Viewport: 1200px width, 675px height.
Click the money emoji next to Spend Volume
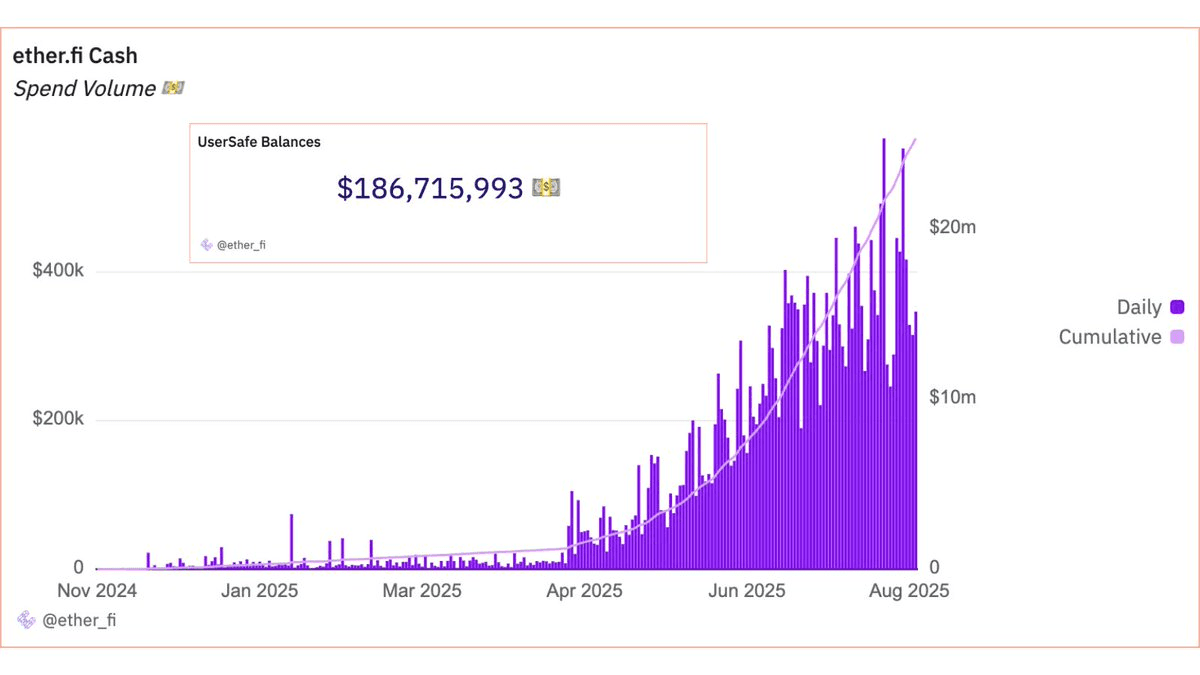(x=173, y=89)
